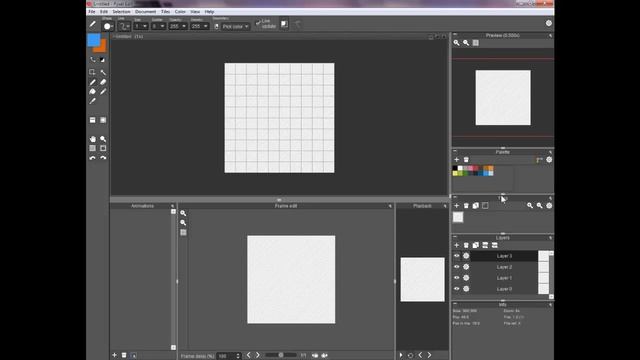This screenshot has height=360, width=640.
Task: Delete selected color from the Palette
Action: tap(466, 160)
